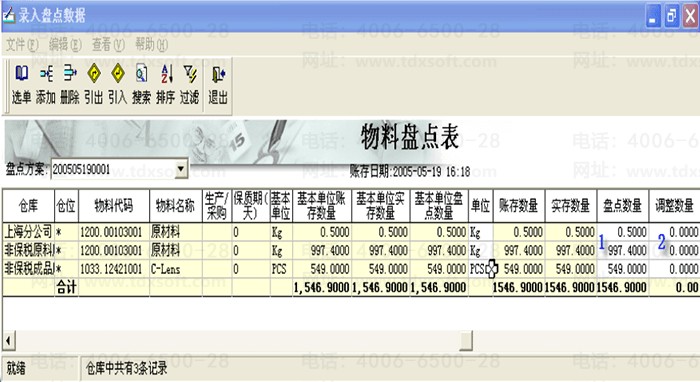Click the 选单 book icon in toolbar

(x=21, y=74)
